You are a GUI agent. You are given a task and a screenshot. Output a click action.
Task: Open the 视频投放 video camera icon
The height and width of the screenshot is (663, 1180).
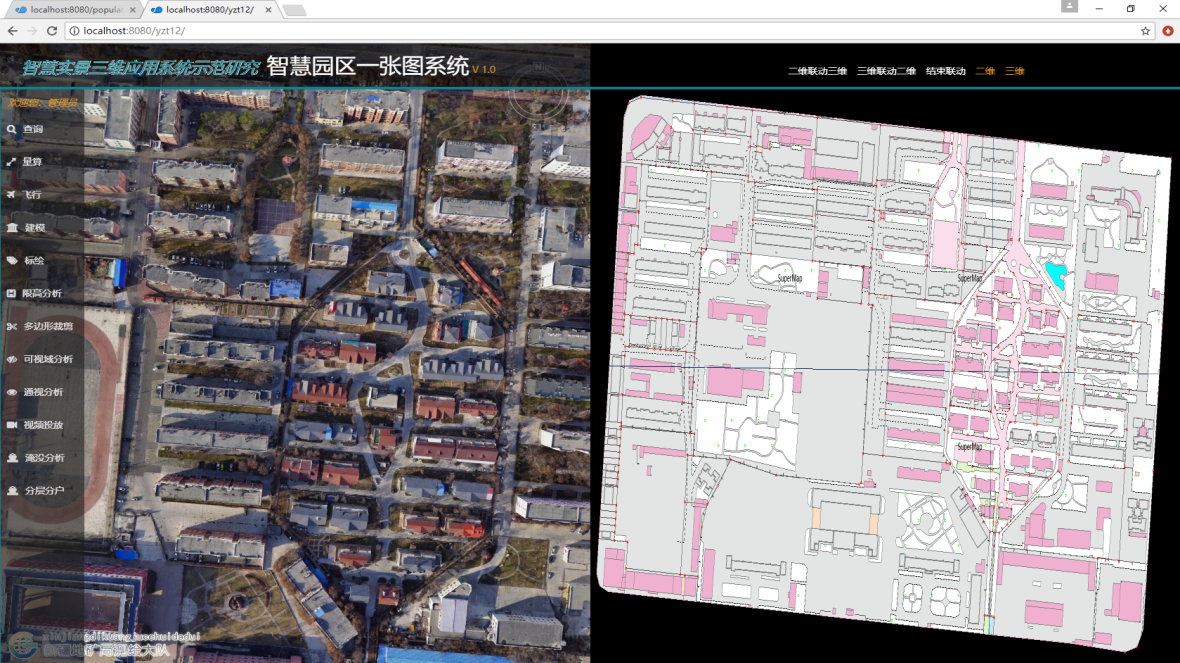(x=12, y=425)
